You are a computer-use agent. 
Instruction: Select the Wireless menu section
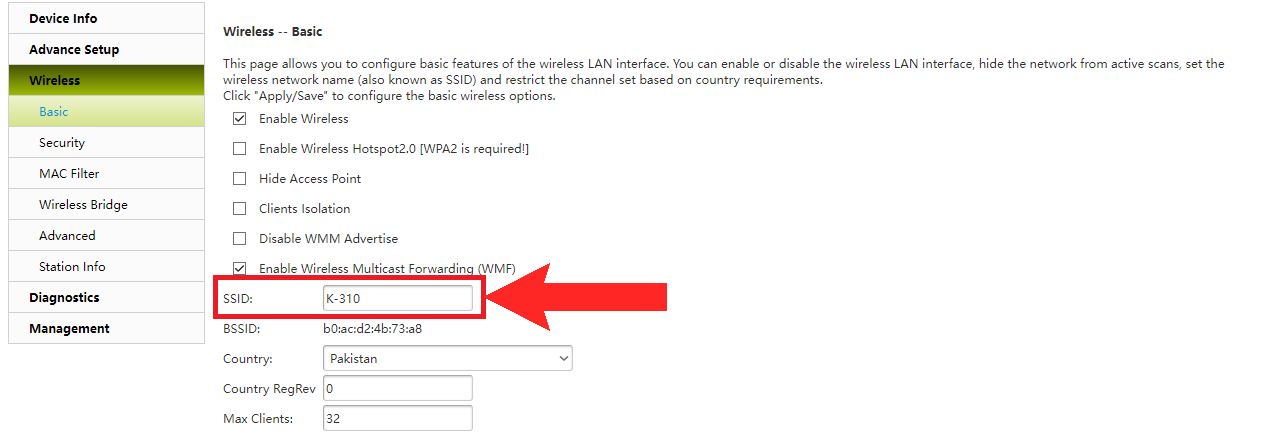click(55, 81)
